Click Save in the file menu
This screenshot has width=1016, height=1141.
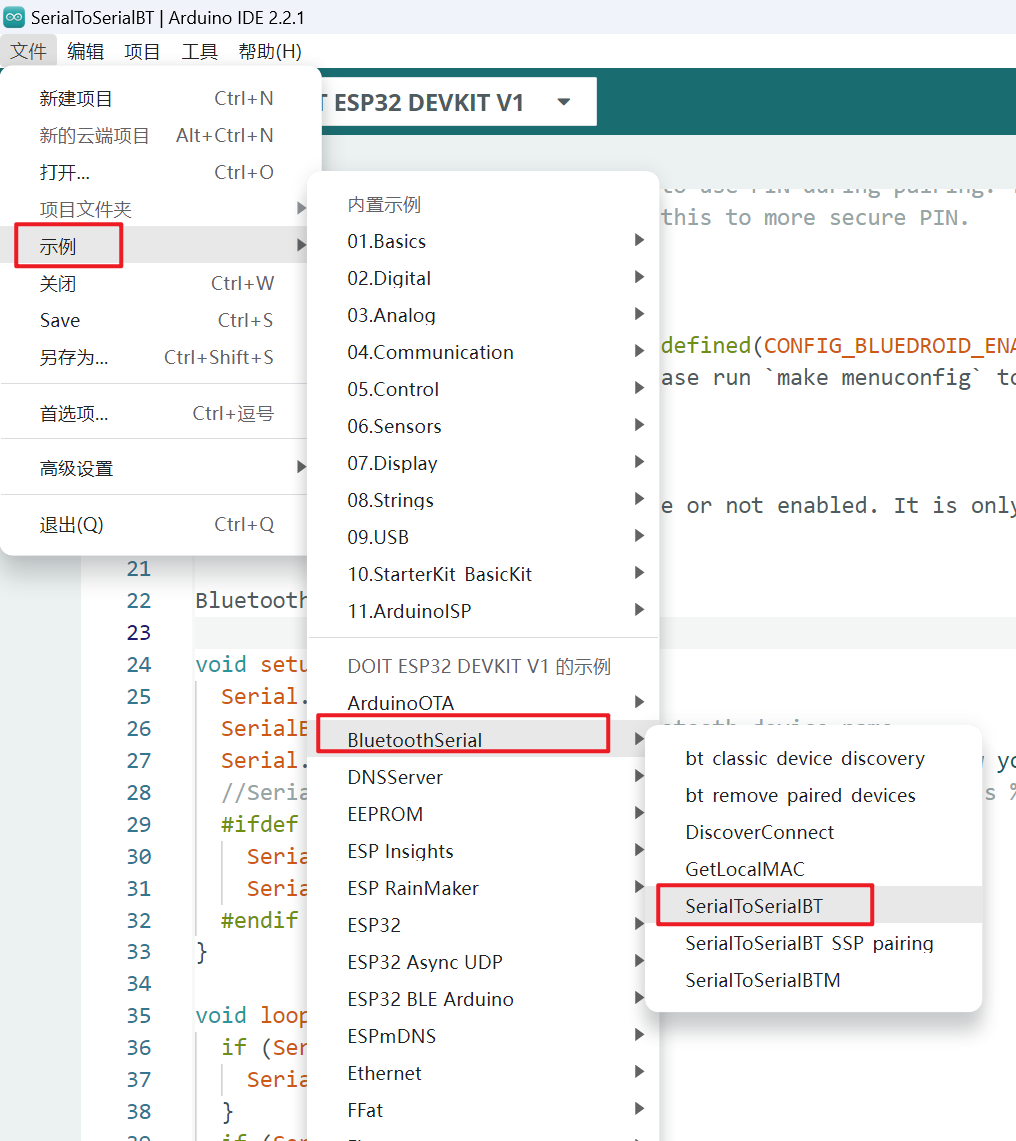[x=156, y=320]
